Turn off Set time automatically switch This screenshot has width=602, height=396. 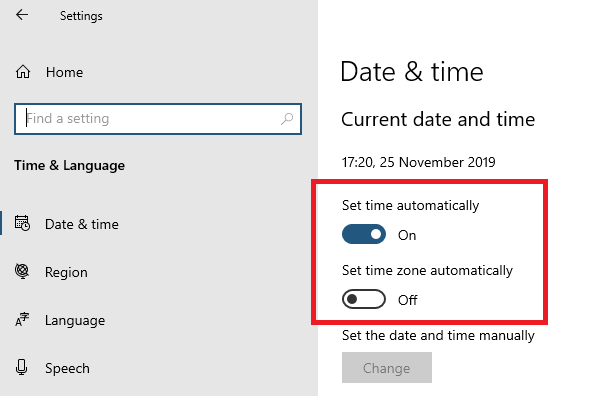[364, 234]
